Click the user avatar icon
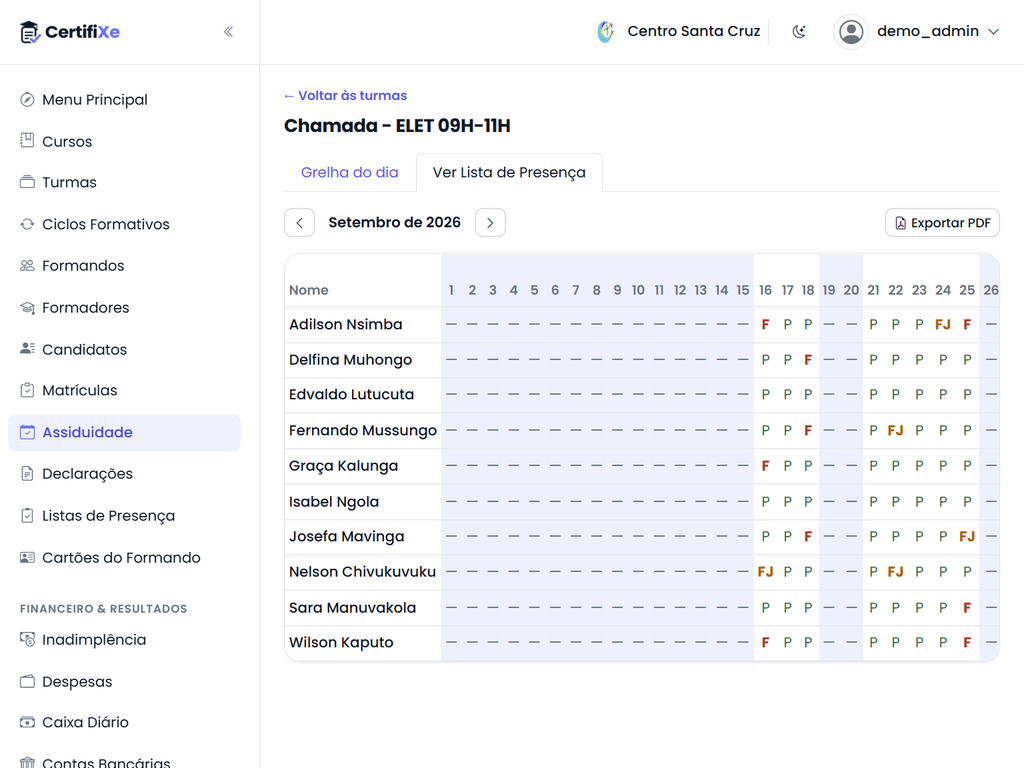Image resolution: width=1024 pixels, height=768 pixels. coord(851,31)
